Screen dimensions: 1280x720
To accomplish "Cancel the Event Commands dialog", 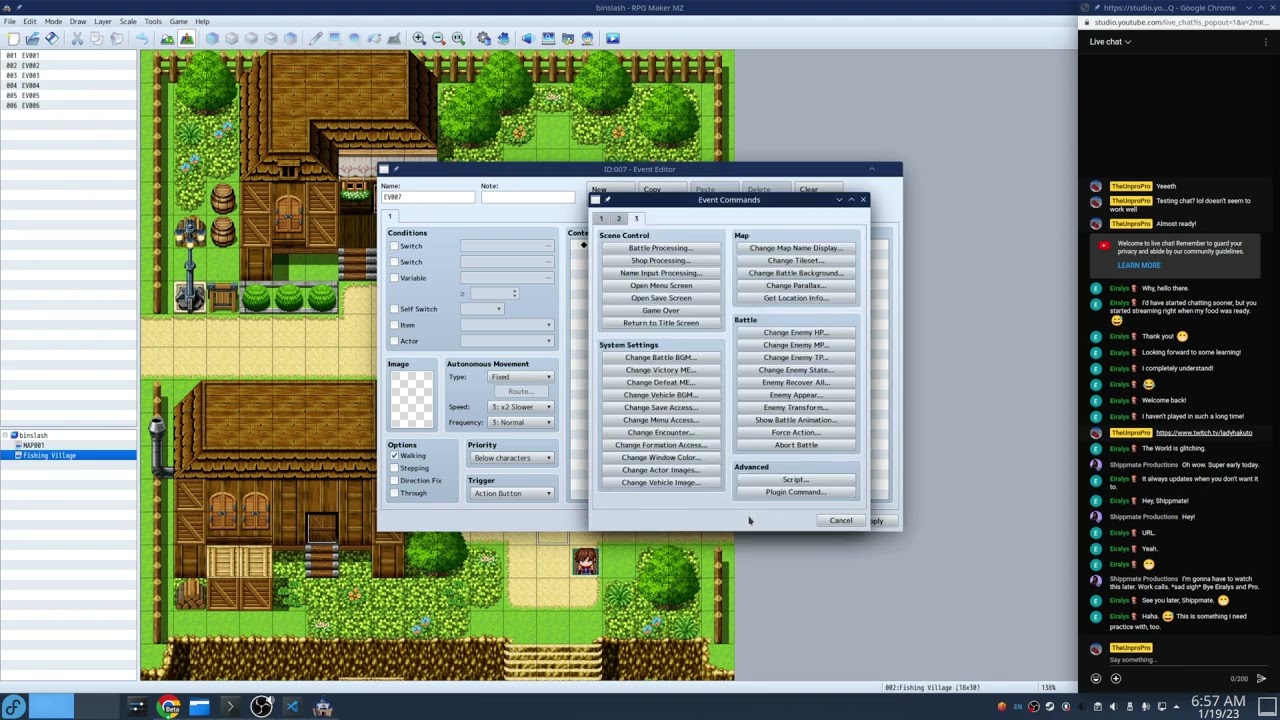I will [x=841, y=521].
